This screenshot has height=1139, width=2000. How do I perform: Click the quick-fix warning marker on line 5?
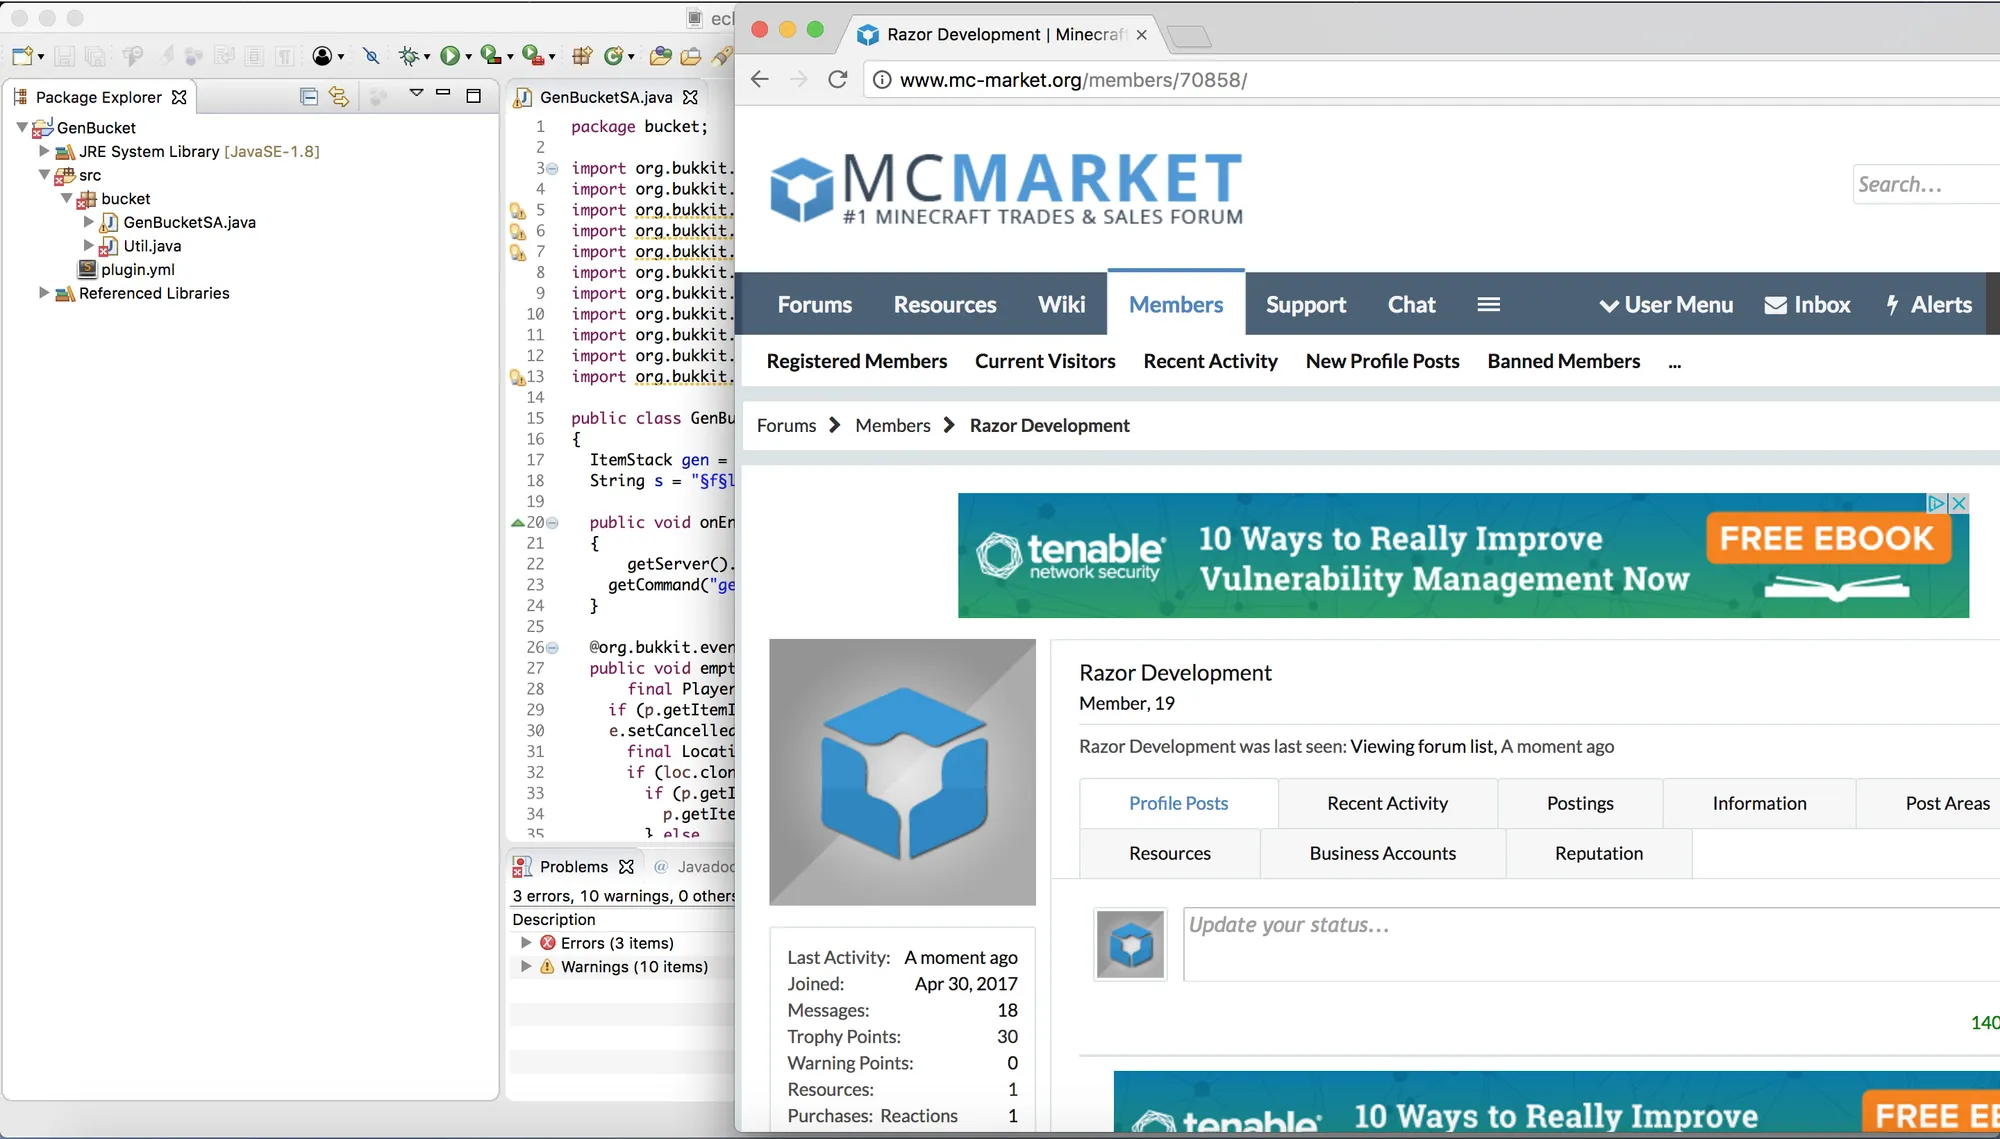pos(517,210)
